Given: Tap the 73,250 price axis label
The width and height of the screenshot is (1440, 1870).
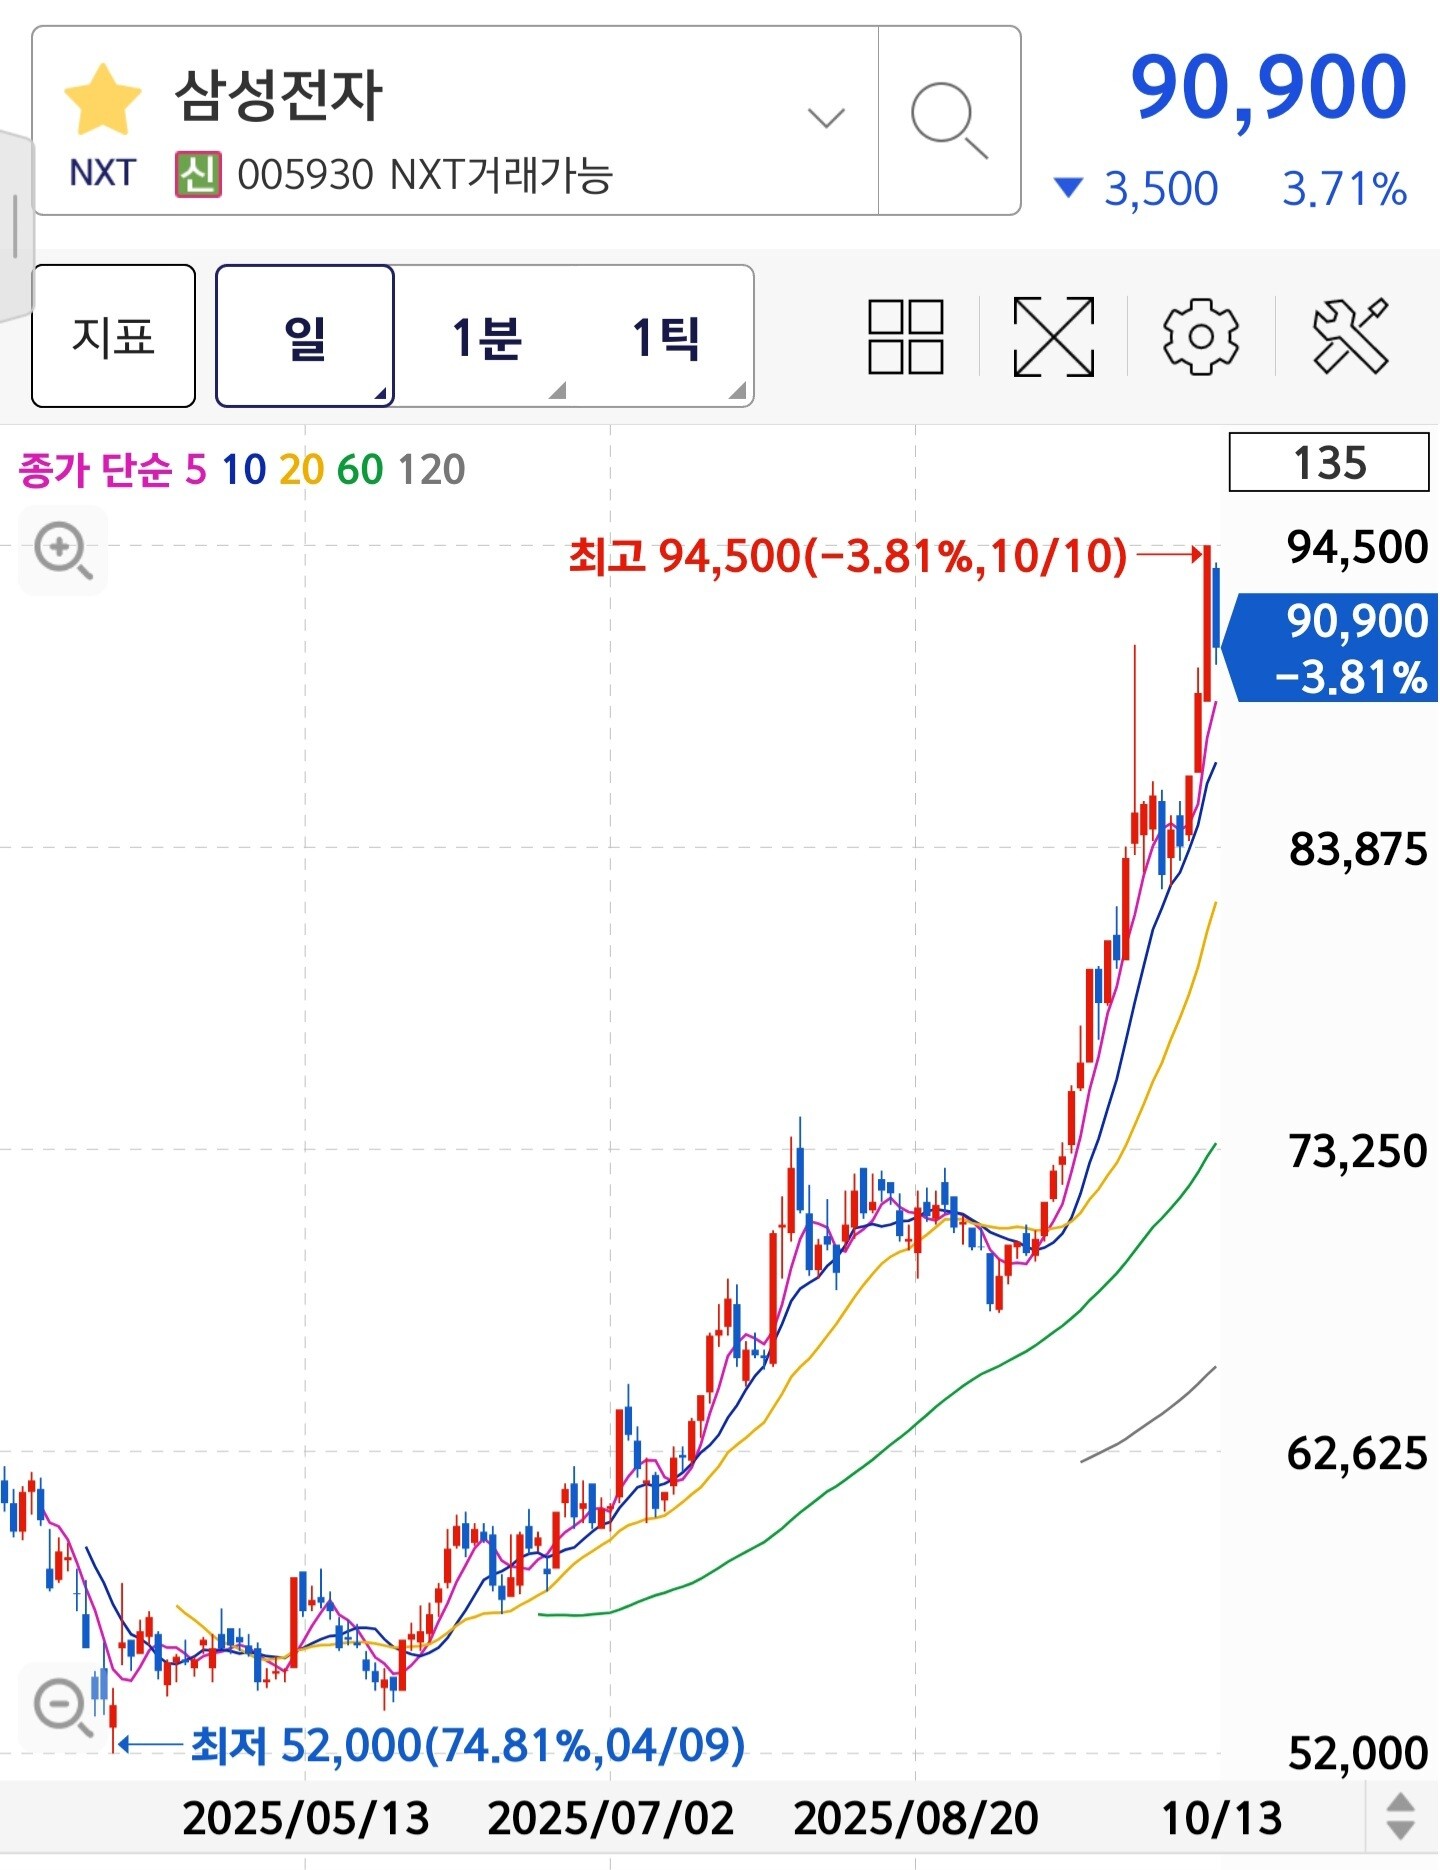Looking at the screenshot, I should (x=1358, y=1151).
